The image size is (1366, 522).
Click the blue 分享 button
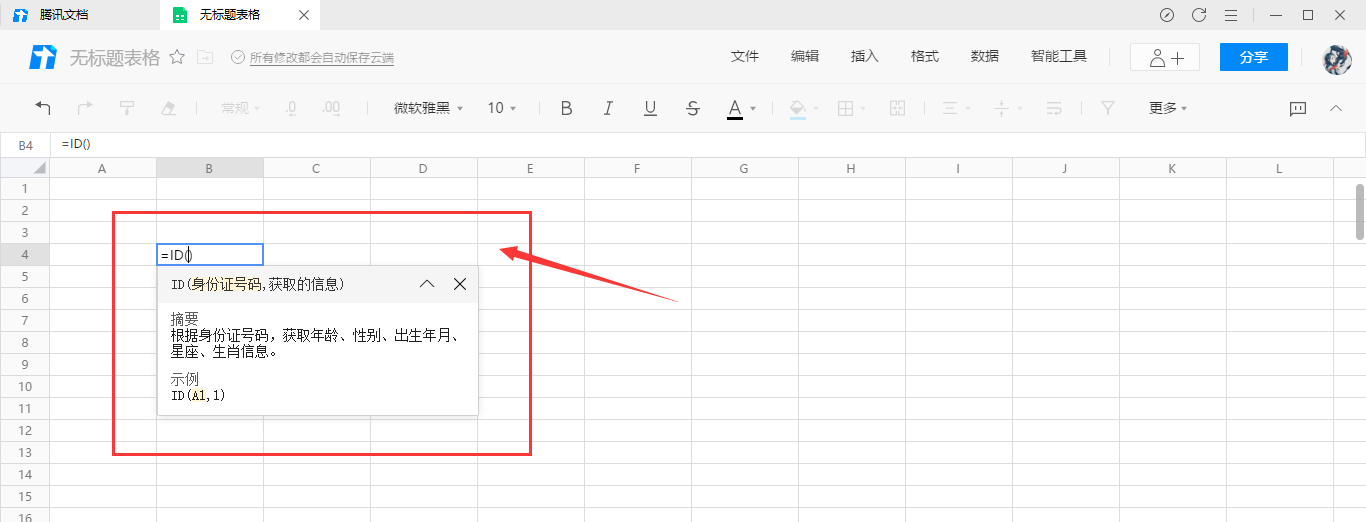coord(1254,57)
